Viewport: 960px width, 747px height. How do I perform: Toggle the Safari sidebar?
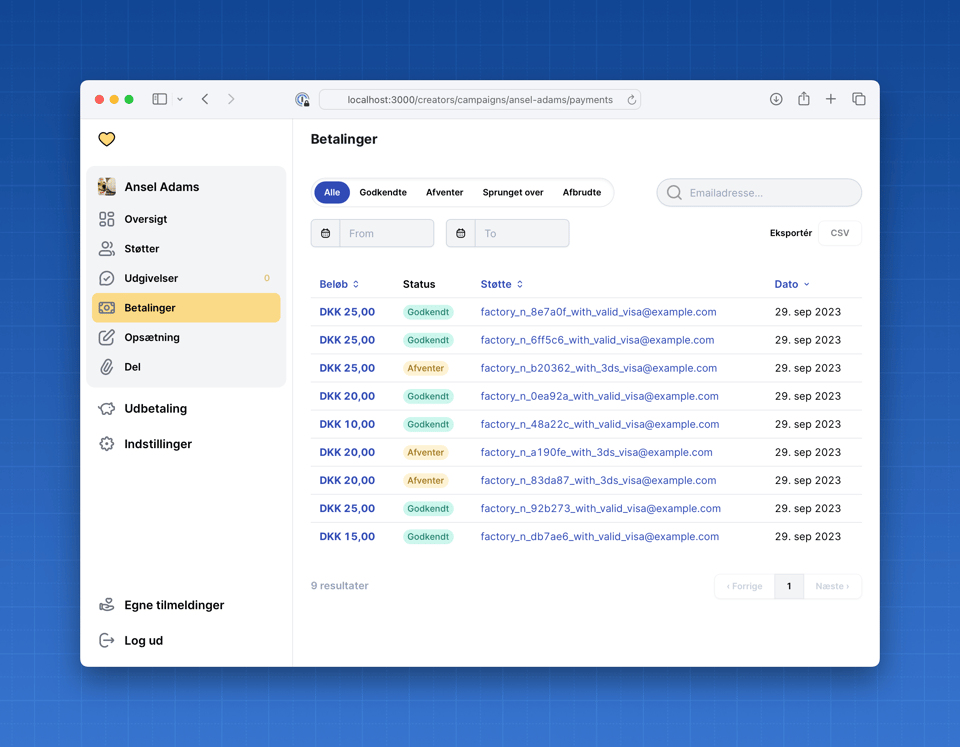point(160,99)
